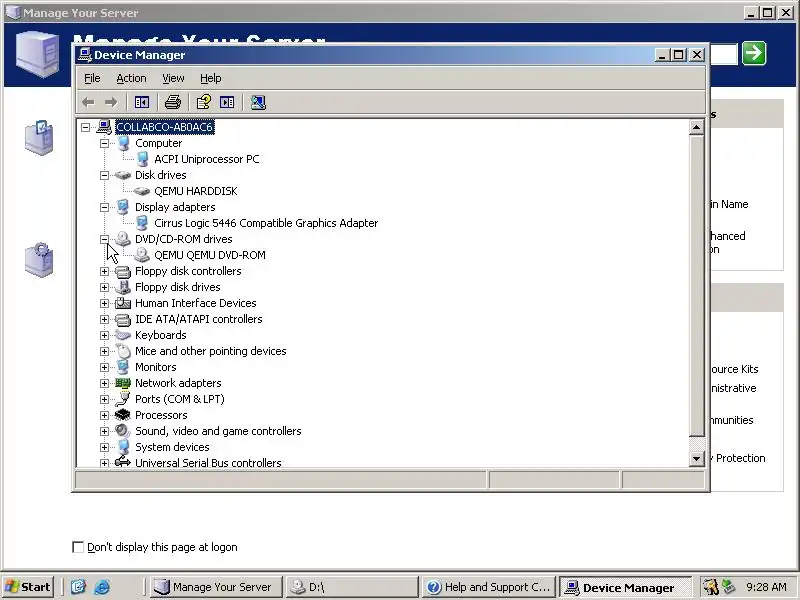Switch to Help and Support Center taskbar button
Image resolution: width=800 pixels, height=600 pixels.
pos(489,587)
